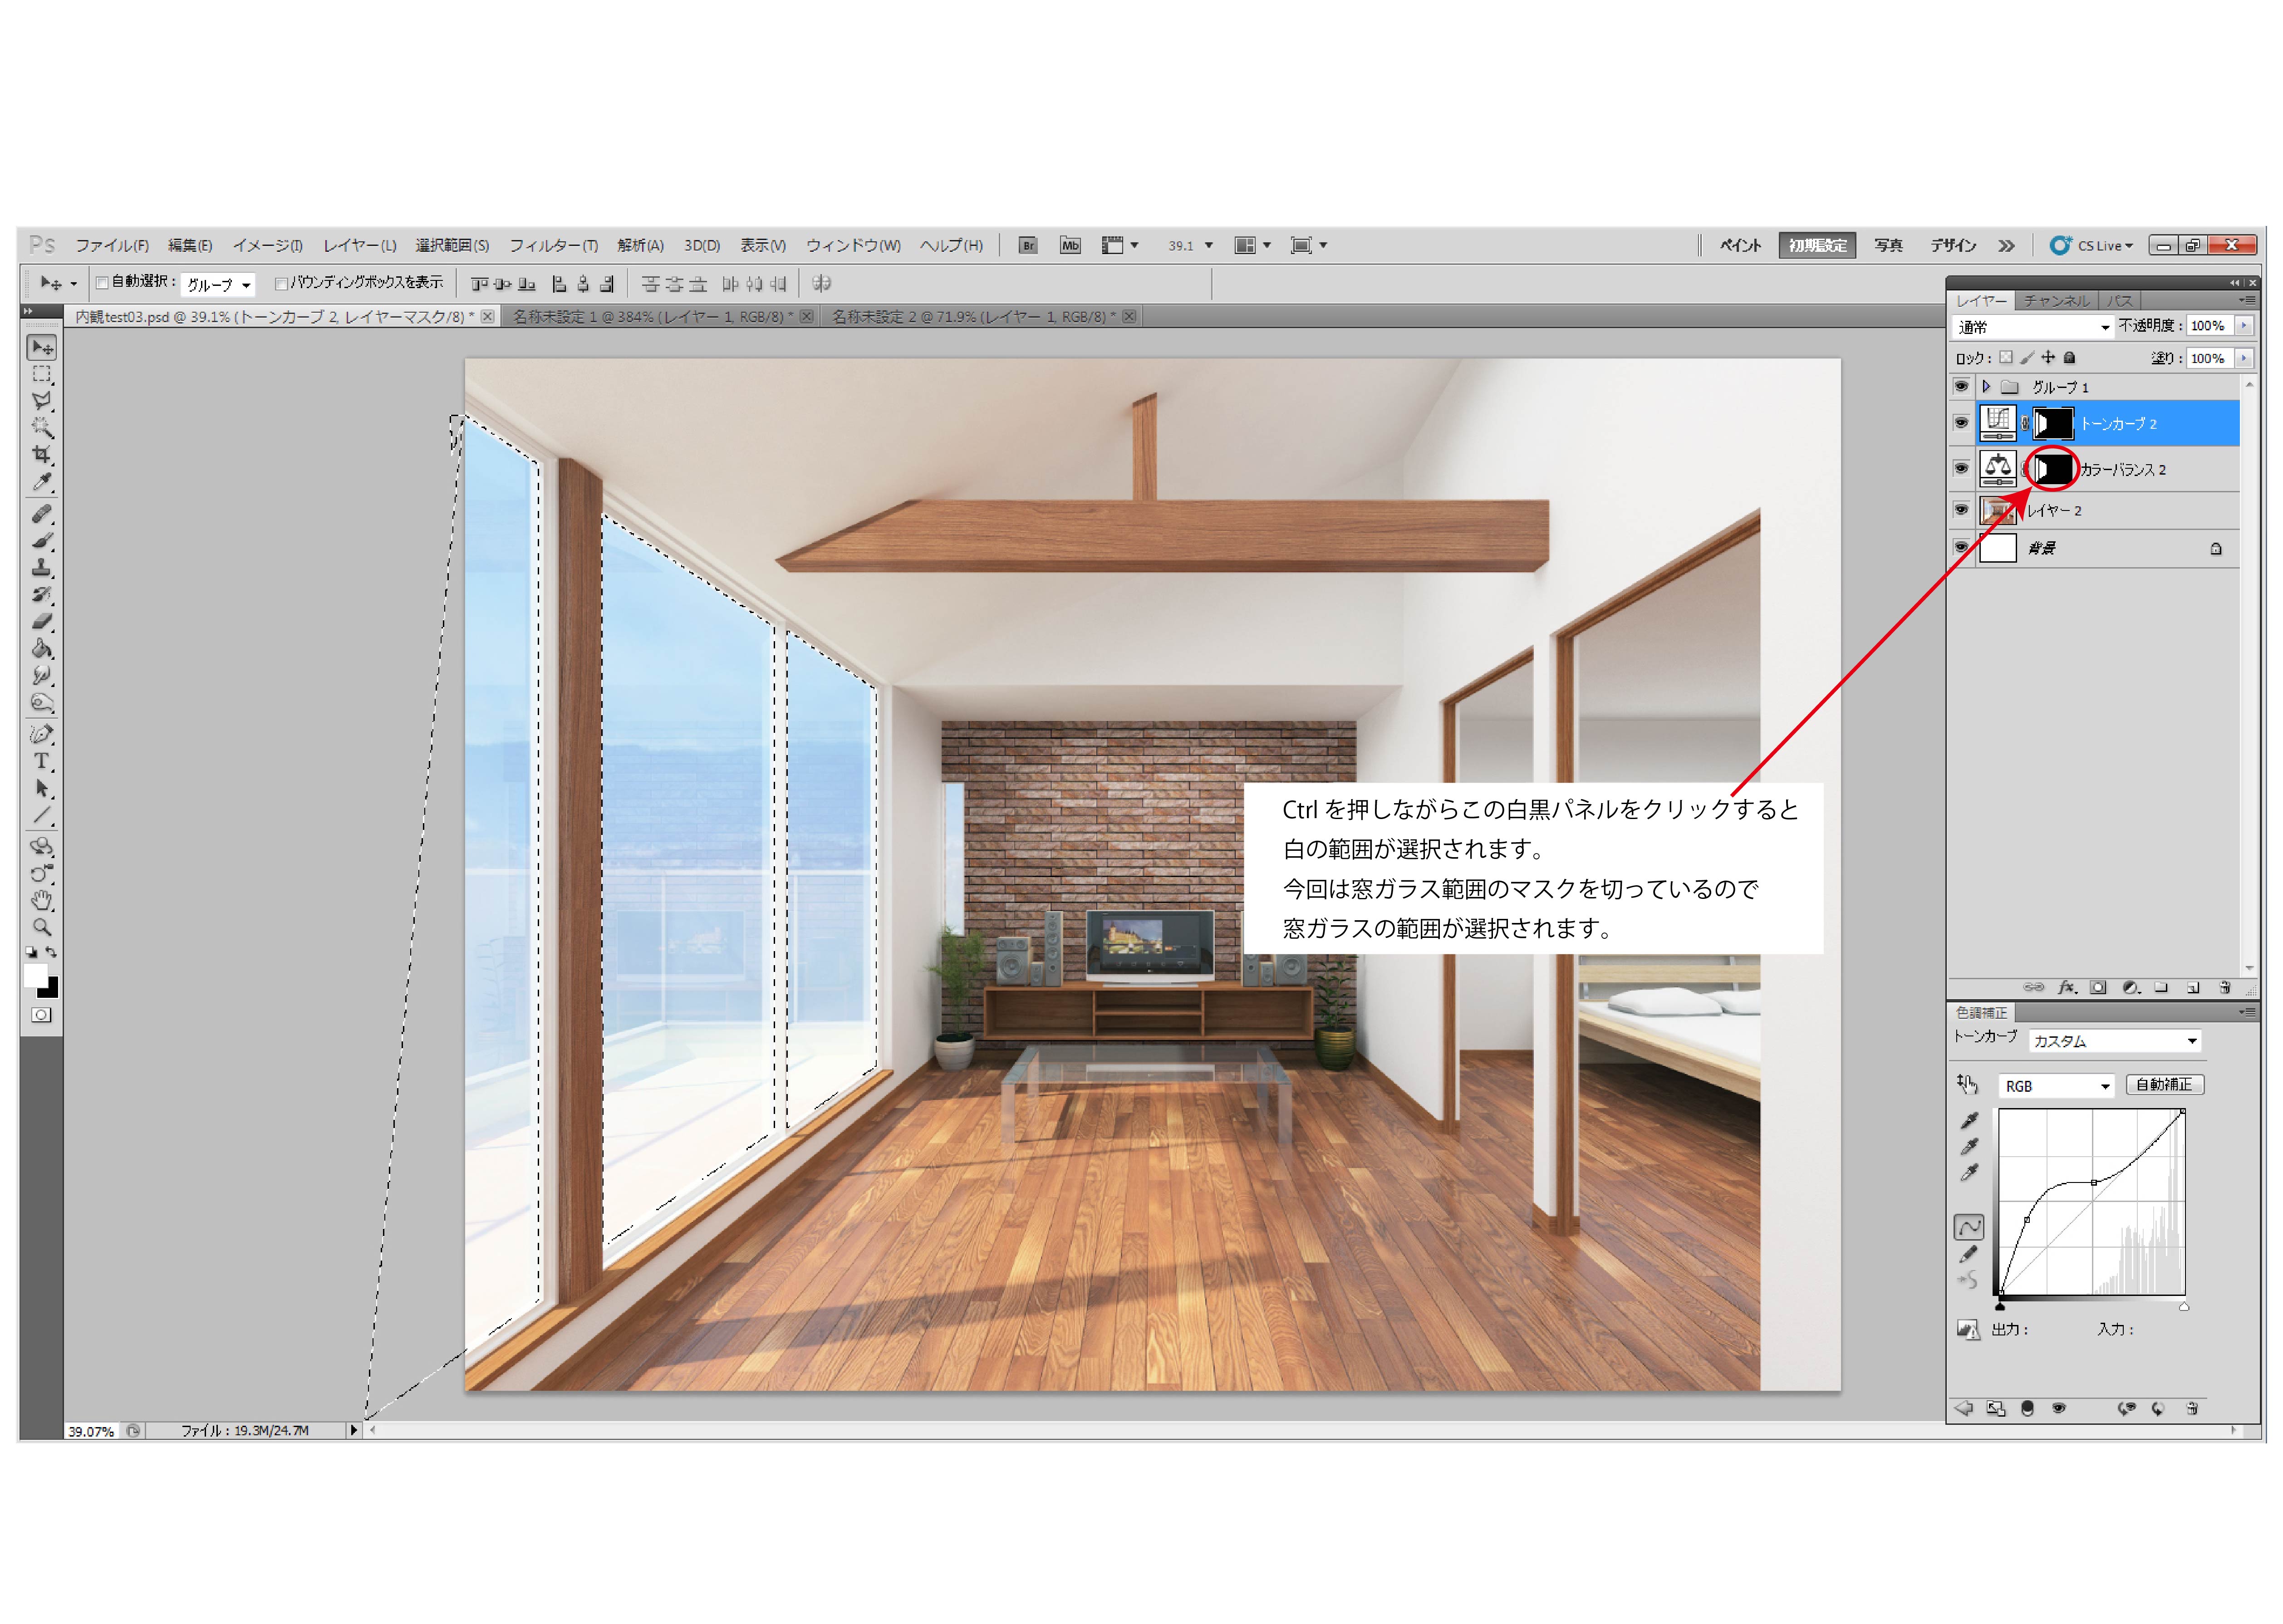Image resolution: width=2283 pixels, height=1624 pixels.
Task: Click the トーンカーブ 2 layer mask thumbnail
Action: click(2053, 423)
